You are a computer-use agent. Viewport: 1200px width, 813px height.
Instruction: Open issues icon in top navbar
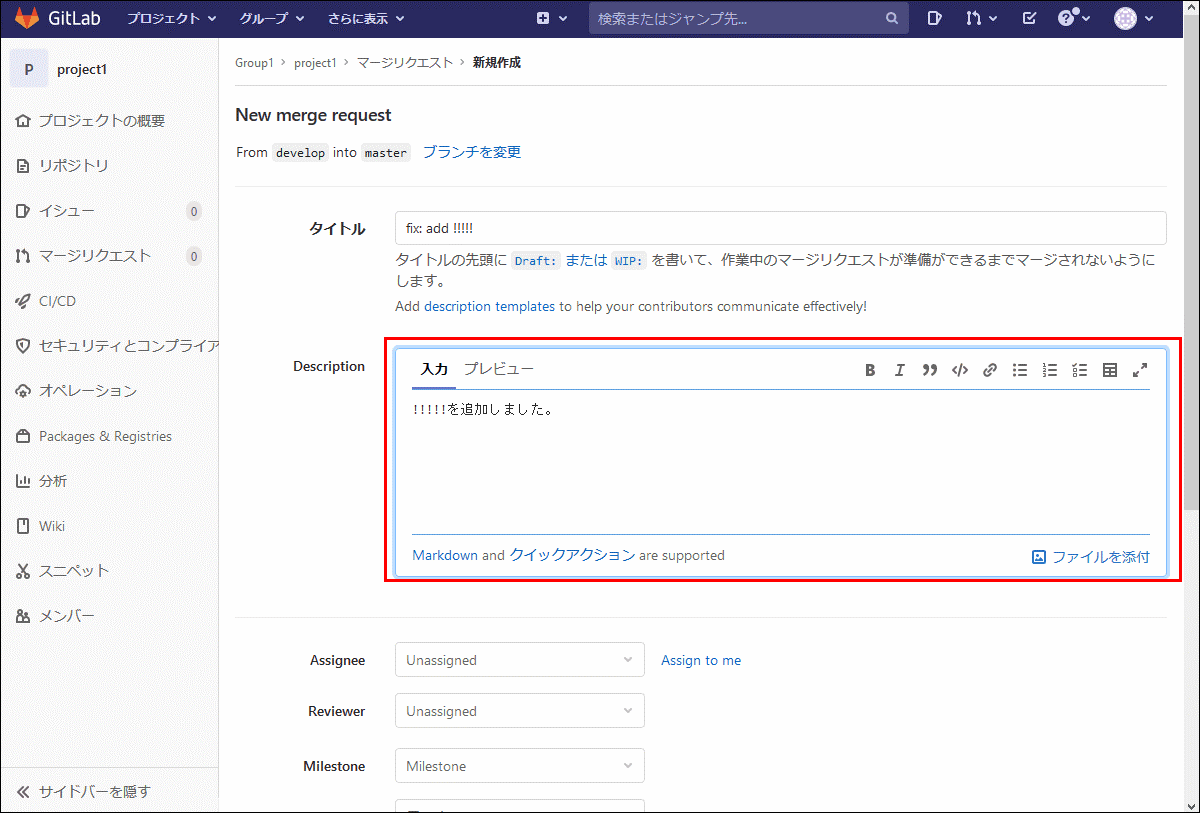tap(934, 18)
